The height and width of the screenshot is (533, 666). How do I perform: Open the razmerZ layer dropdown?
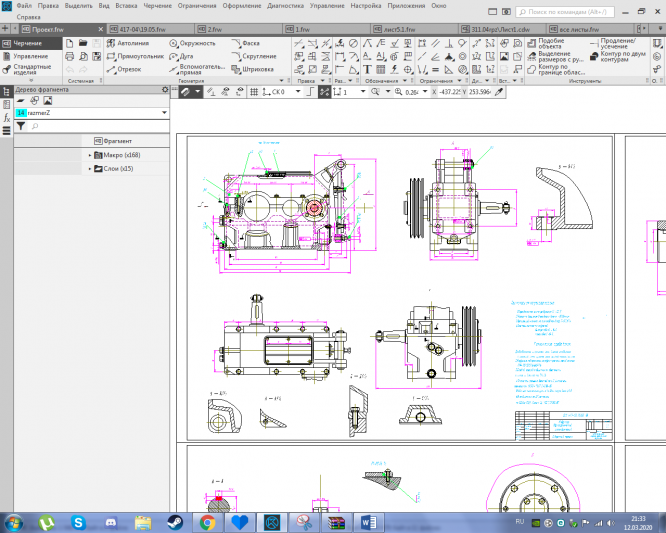pyautogui.click(x=164, y=114)
